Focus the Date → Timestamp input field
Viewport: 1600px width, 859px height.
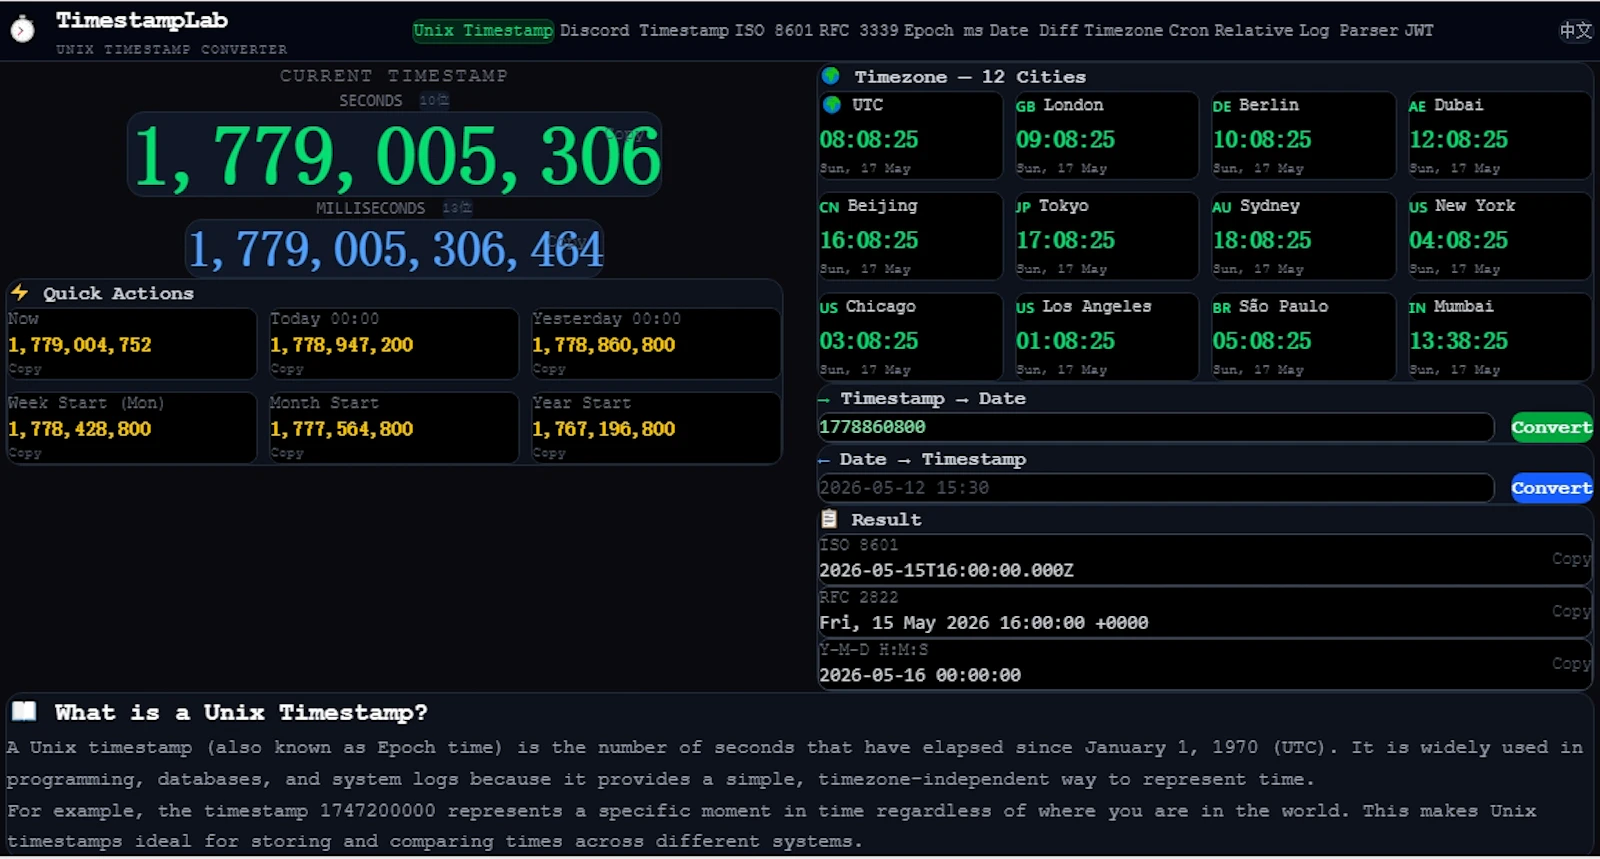[x=1155, y=488]
